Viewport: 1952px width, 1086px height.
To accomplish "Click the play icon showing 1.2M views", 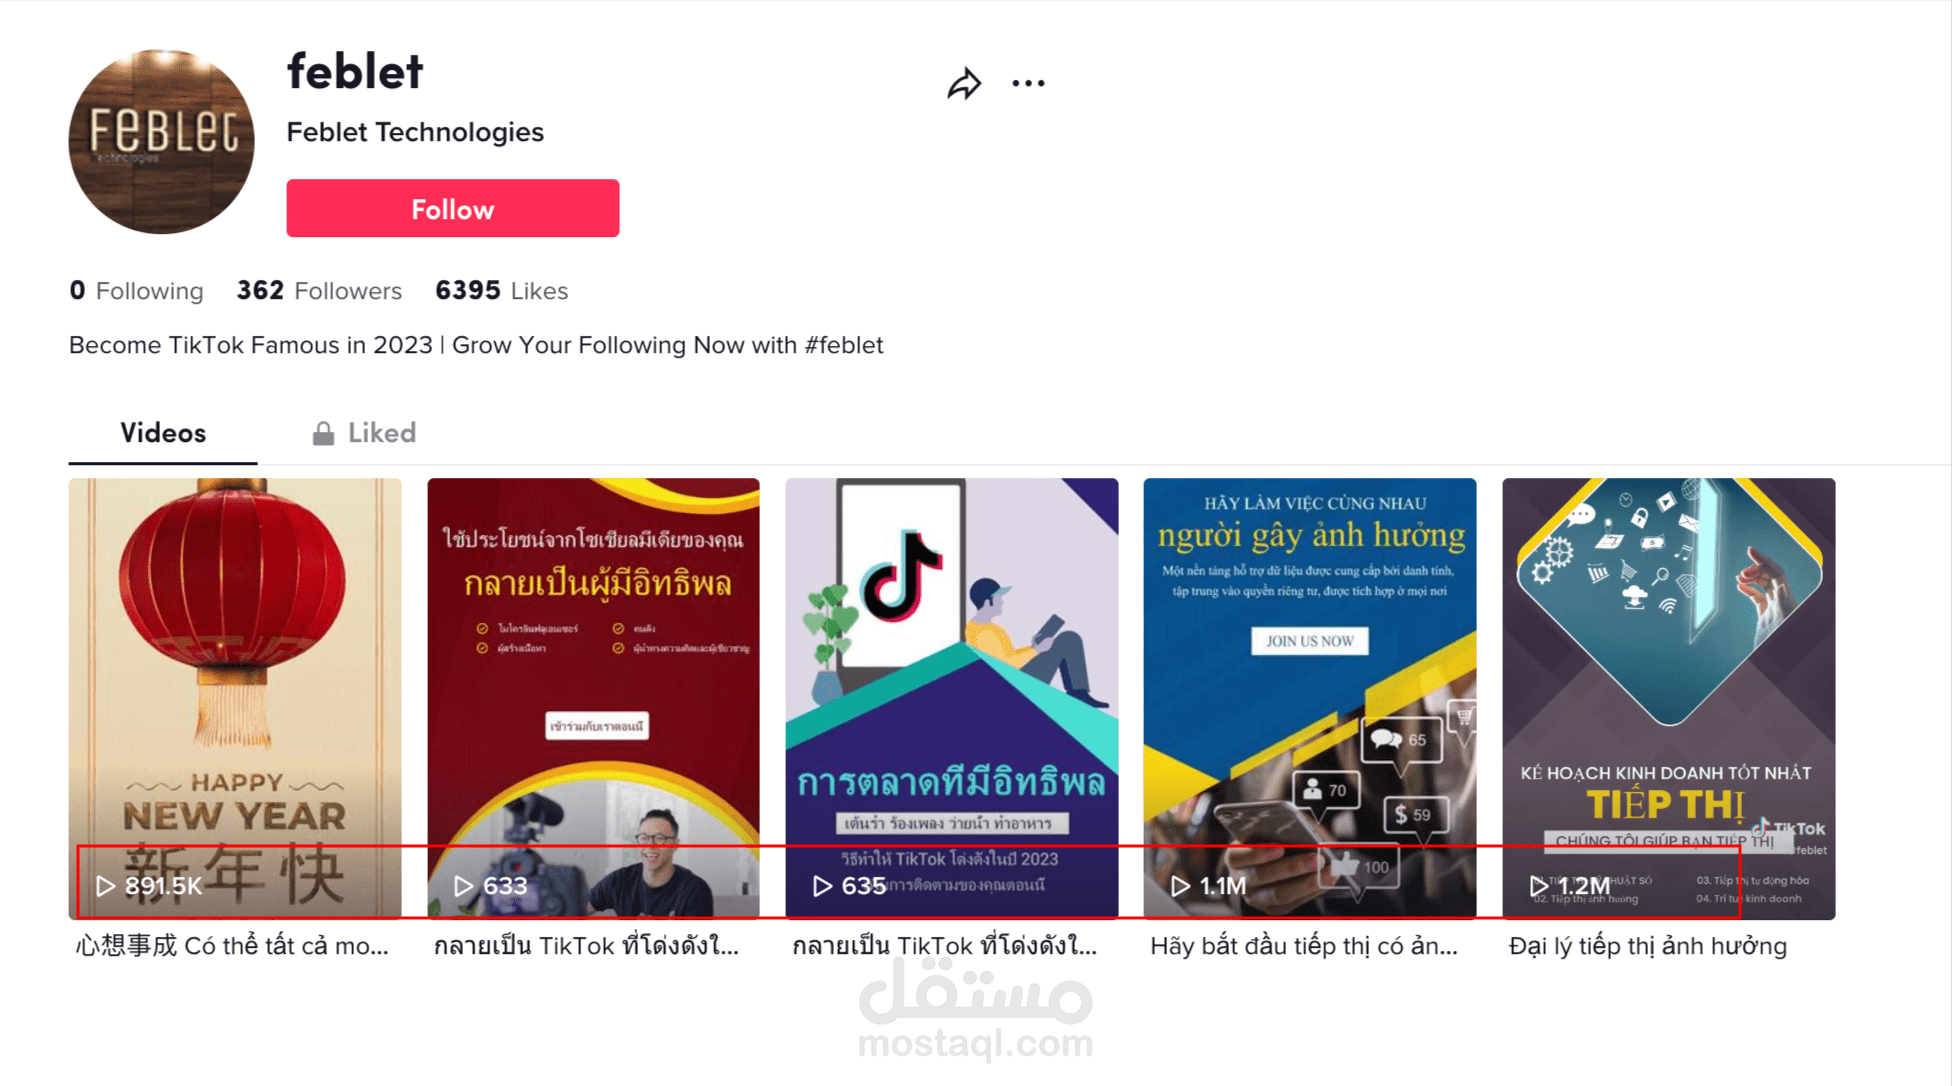I will (1539, 886).
